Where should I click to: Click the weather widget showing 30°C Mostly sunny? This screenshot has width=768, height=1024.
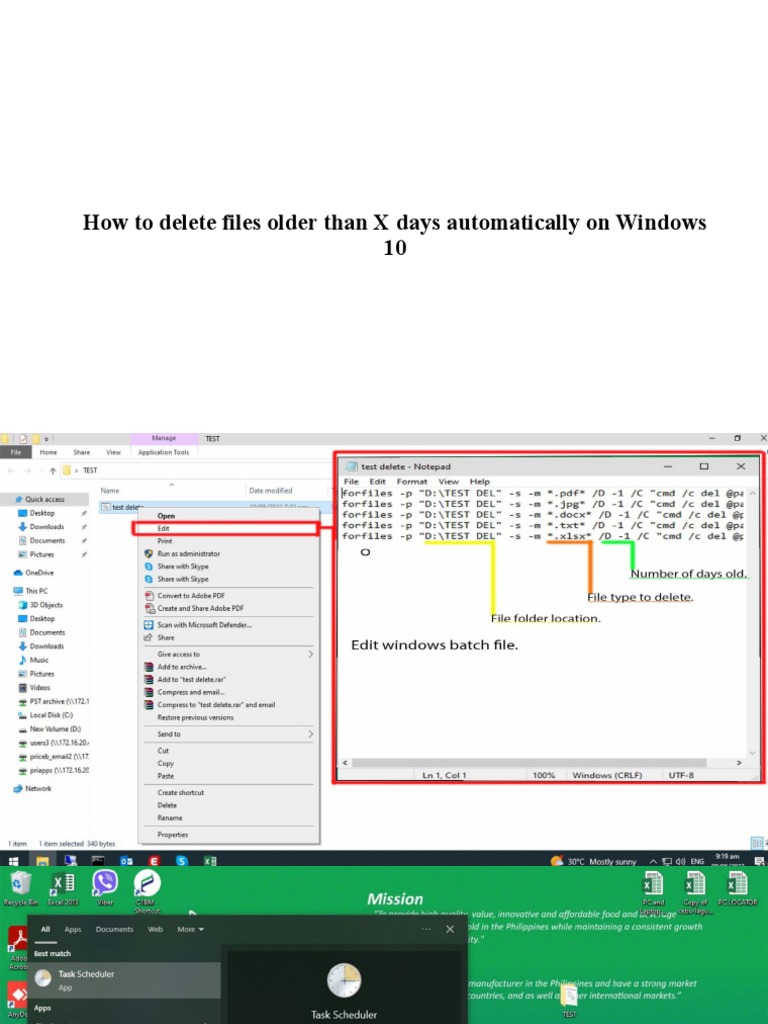593,861
